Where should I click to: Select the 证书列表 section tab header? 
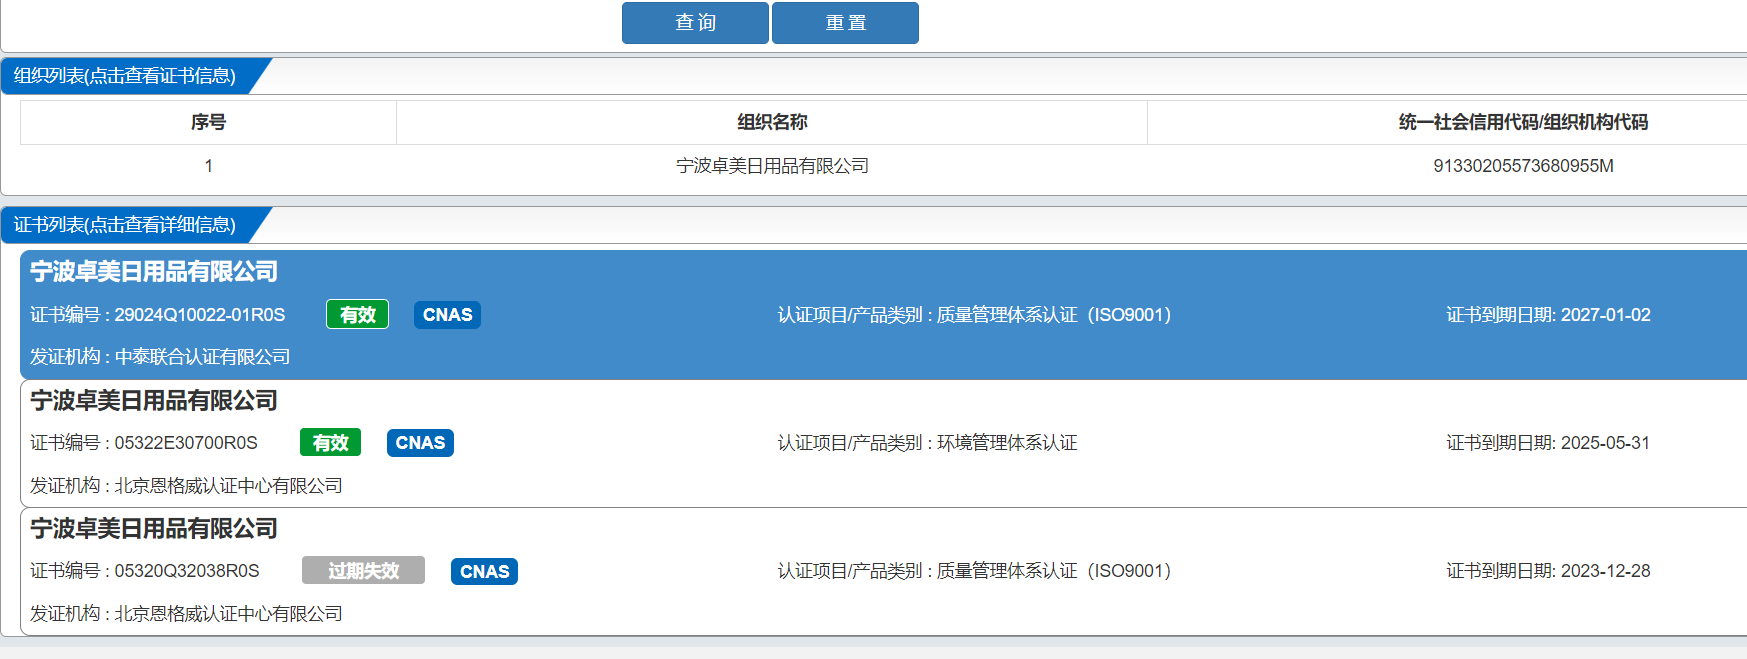[125, 225]
